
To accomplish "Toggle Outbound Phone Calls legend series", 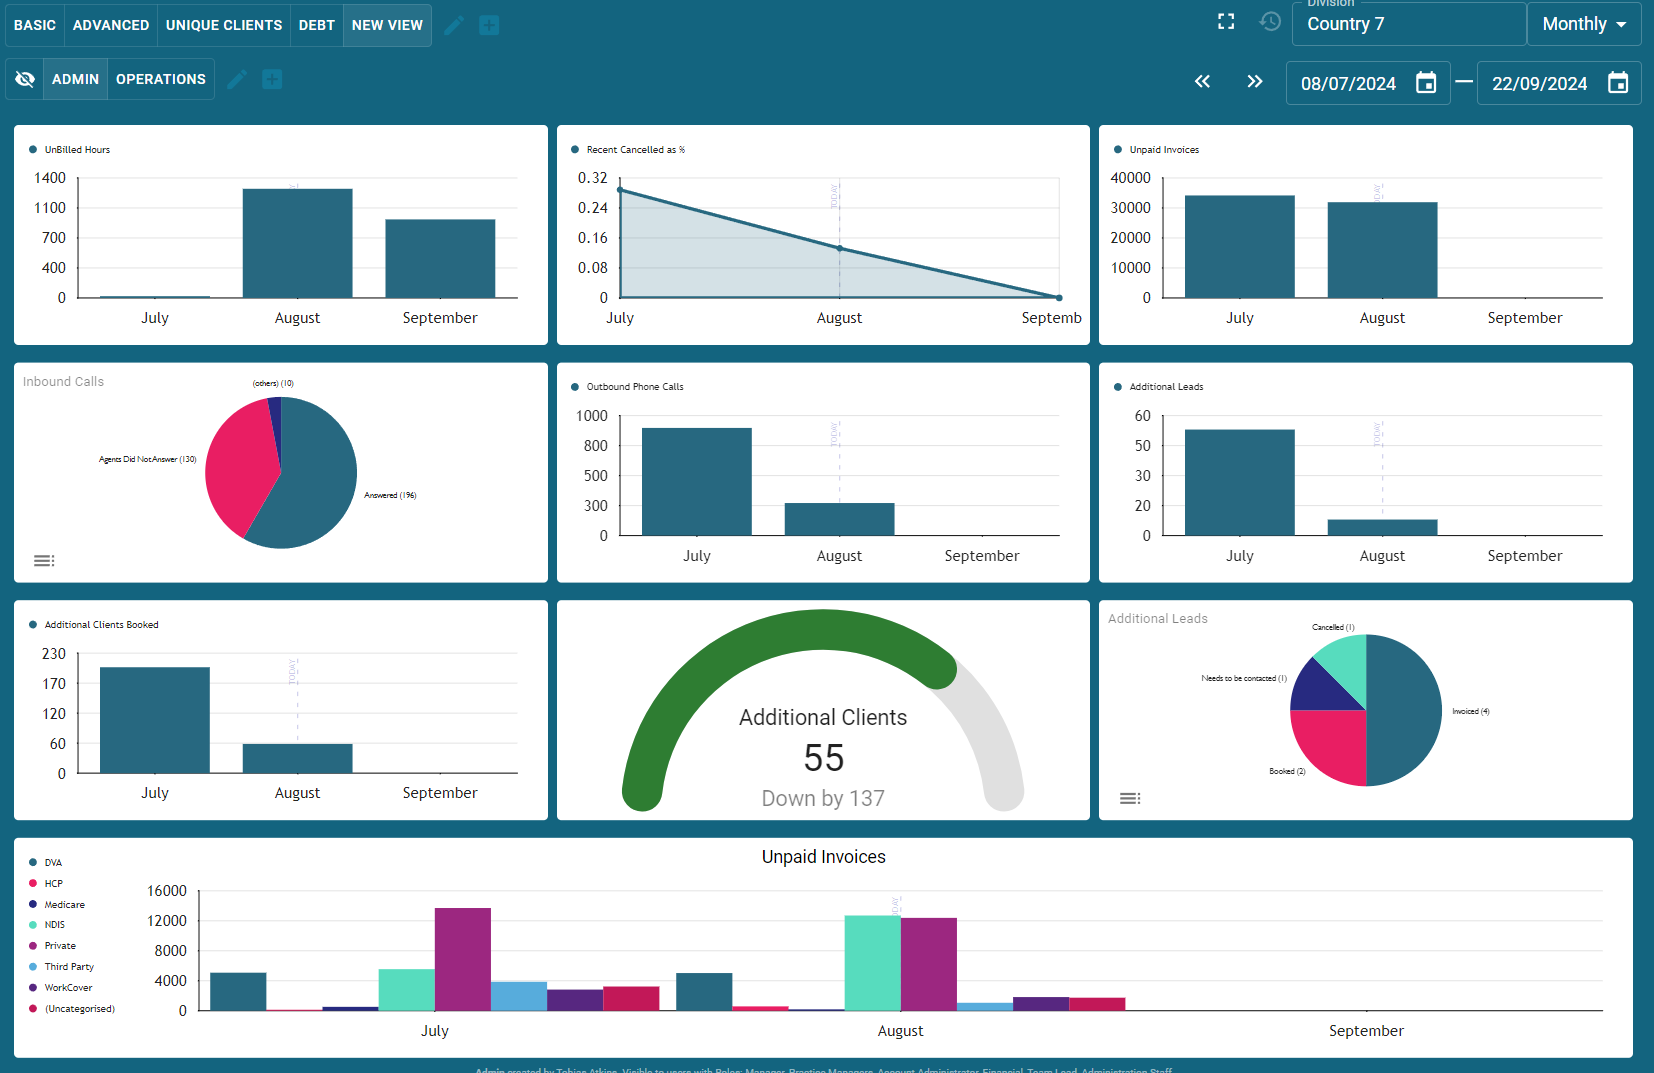I will [627, 387].
